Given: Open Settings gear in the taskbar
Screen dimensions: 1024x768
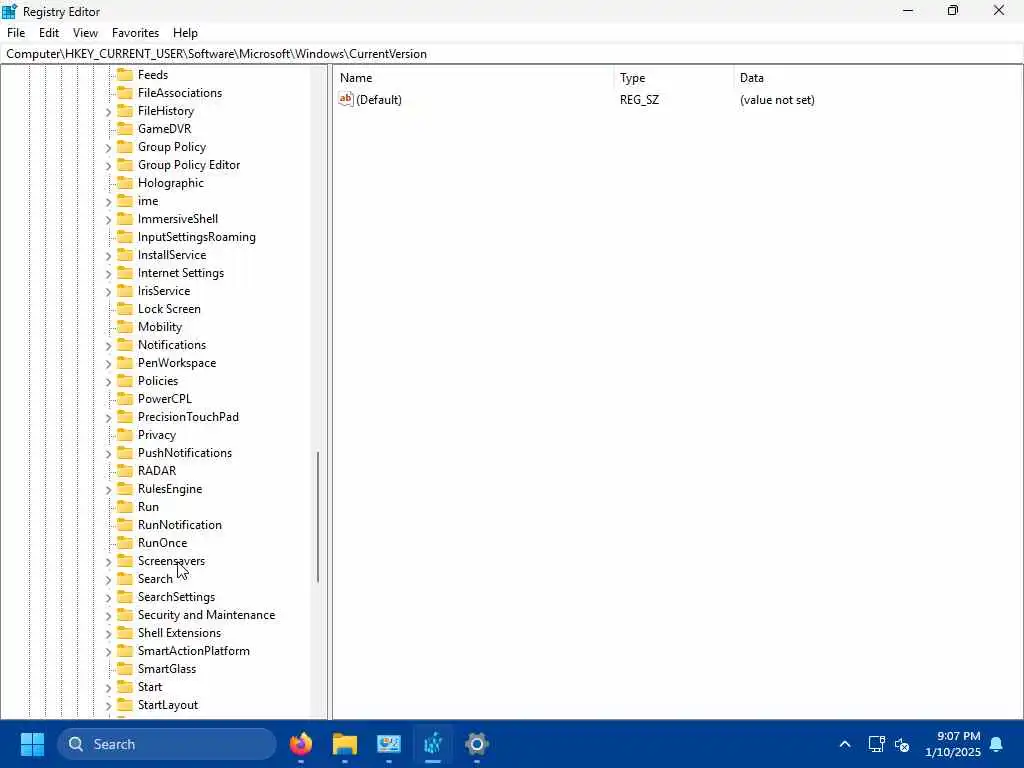Looking at the screenshot, I should point(477,744).
